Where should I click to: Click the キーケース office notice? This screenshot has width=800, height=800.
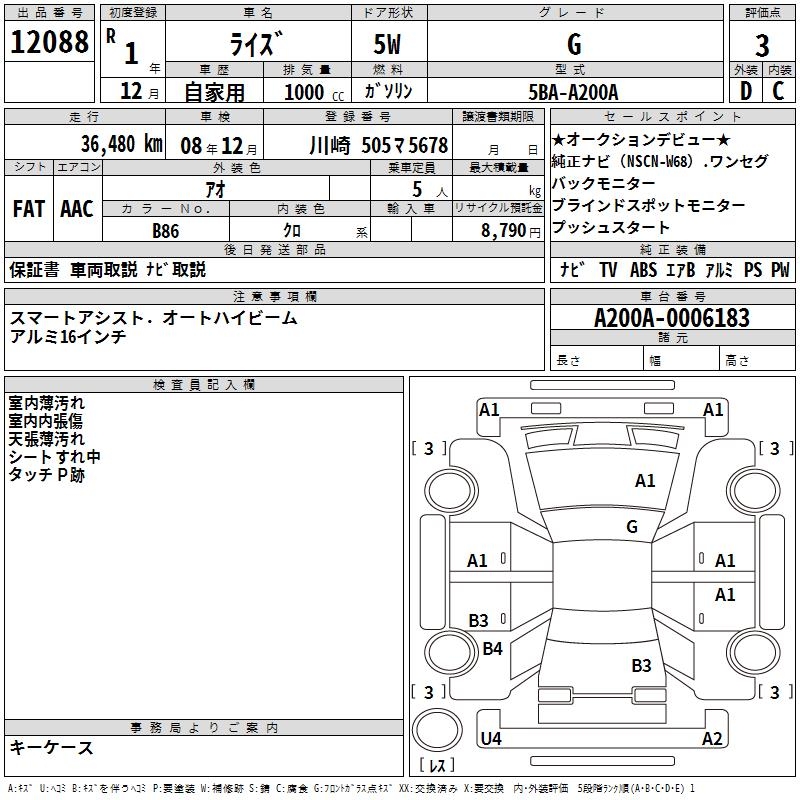(x=51, y=747)
